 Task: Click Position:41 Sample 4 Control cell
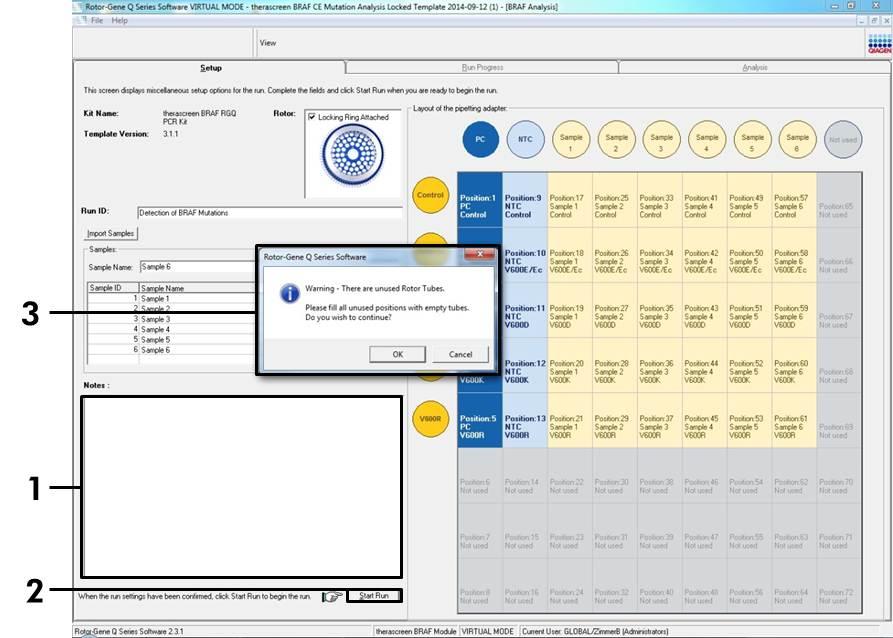pos(705,200)
